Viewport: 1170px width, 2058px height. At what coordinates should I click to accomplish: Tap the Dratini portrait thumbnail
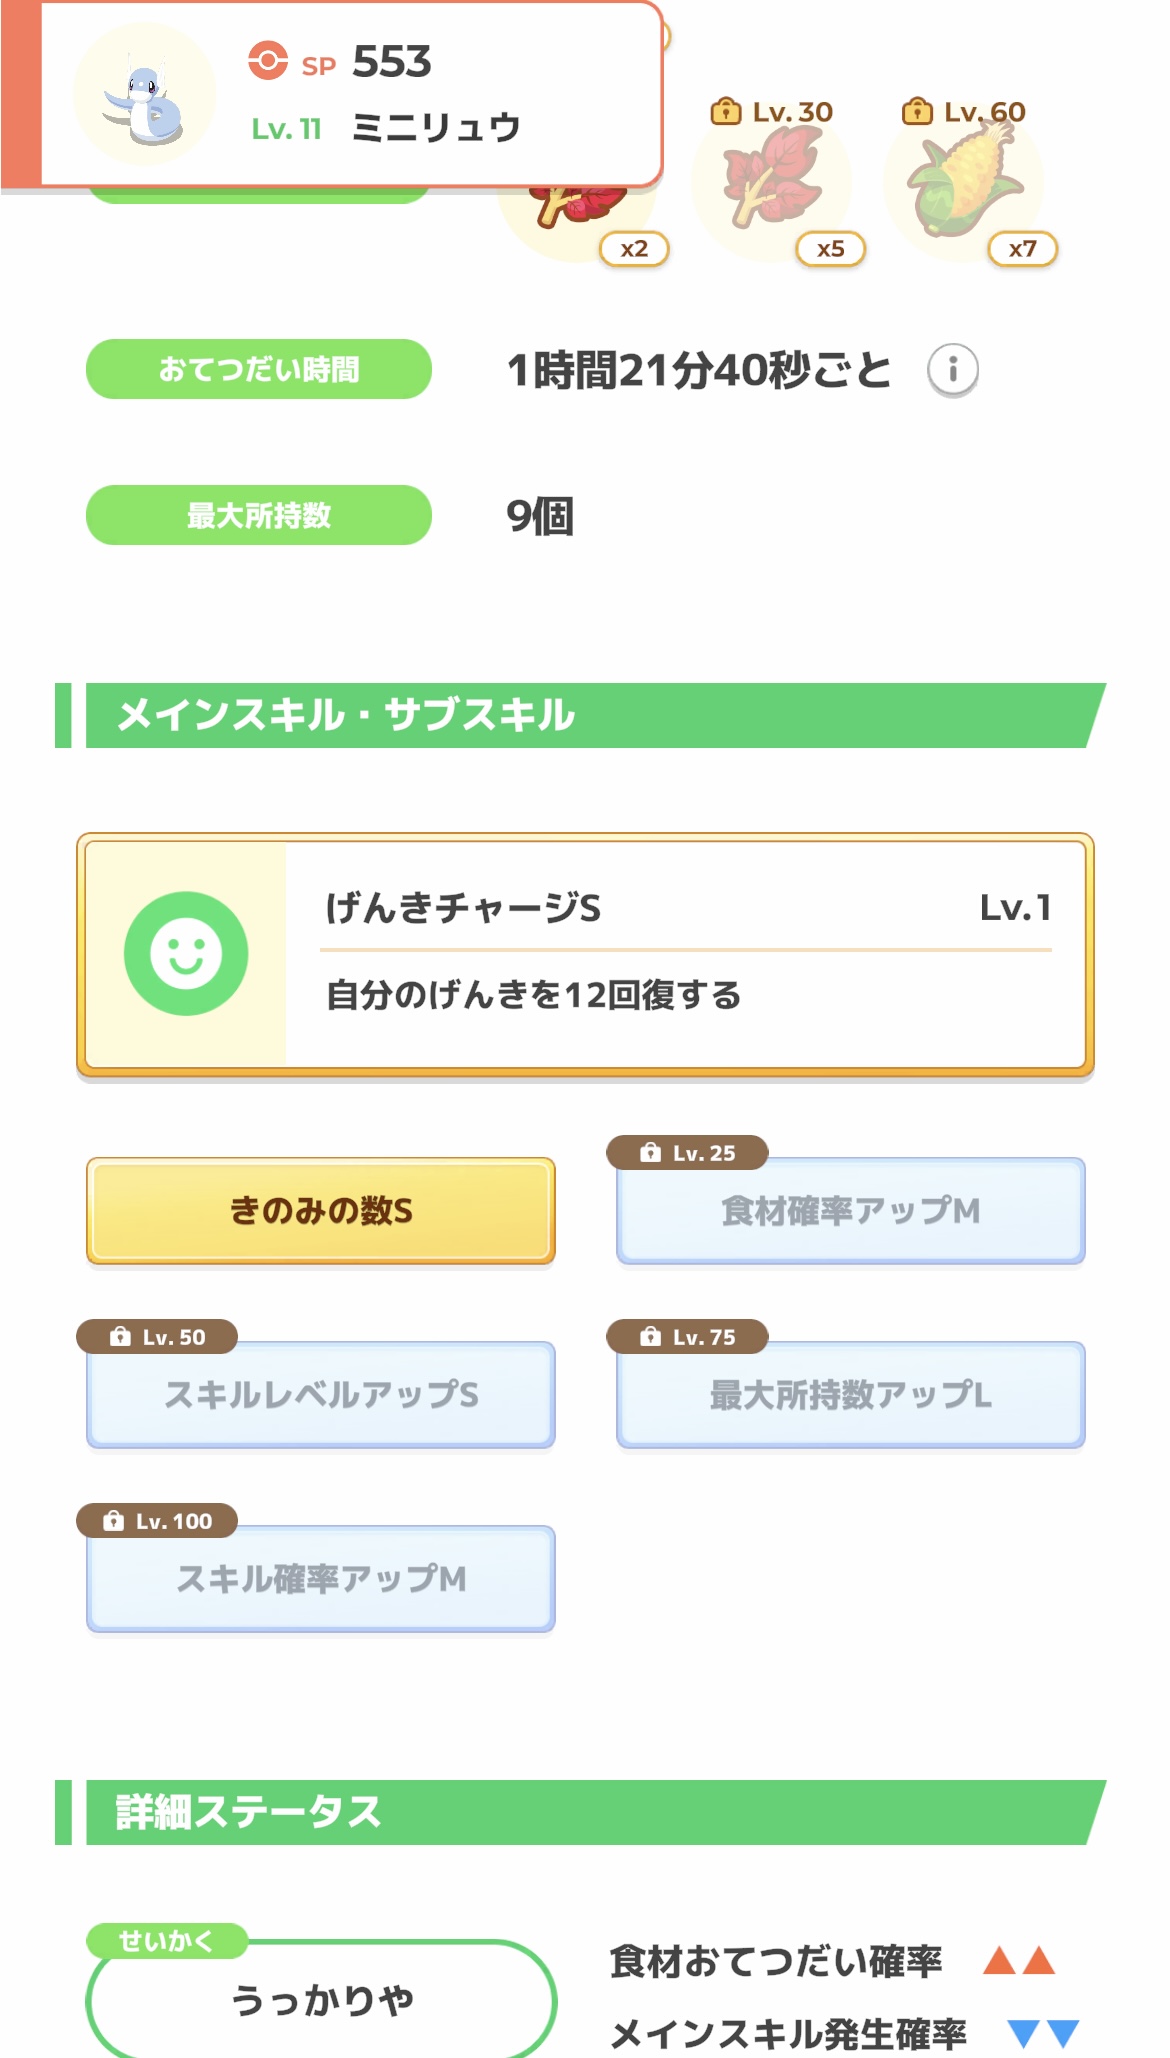[145, 96]
